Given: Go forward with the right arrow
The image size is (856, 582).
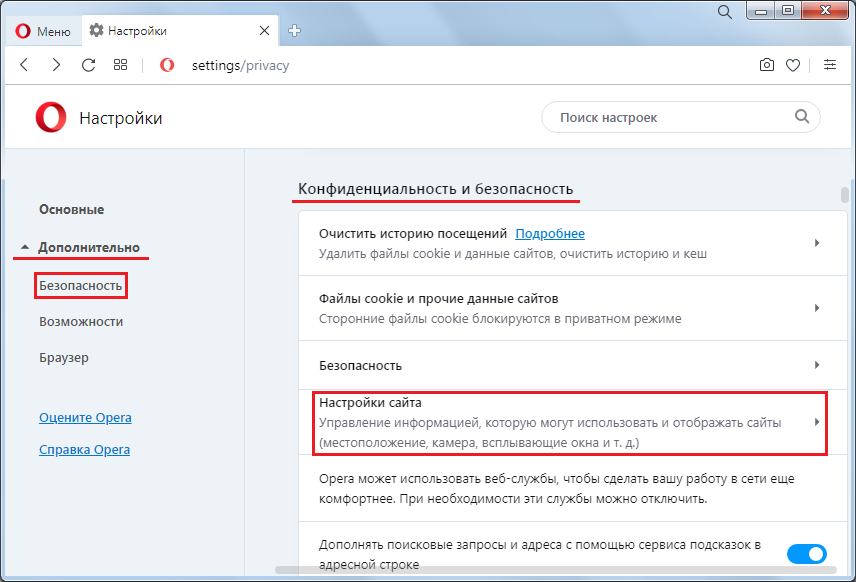Looking at the screenshot, I should point(56,65).
